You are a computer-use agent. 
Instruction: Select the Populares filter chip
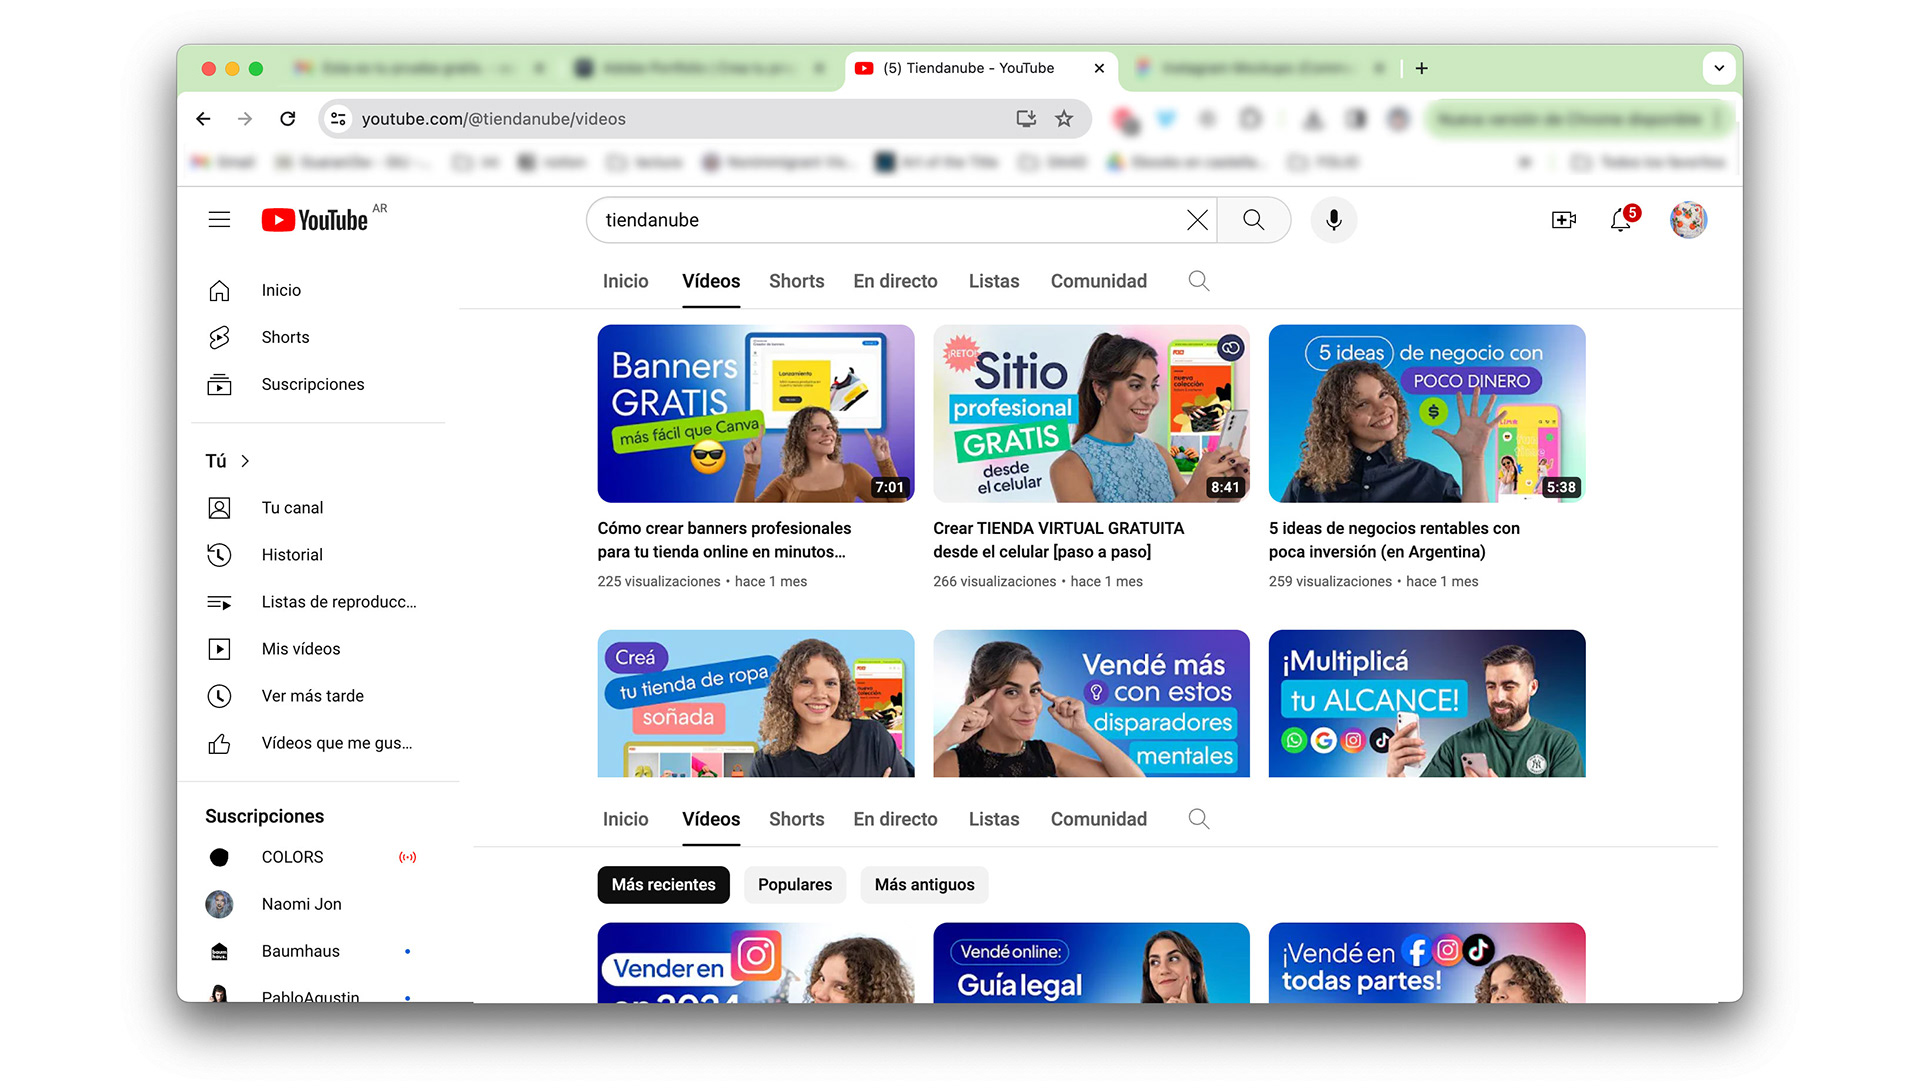coord(794,885)
